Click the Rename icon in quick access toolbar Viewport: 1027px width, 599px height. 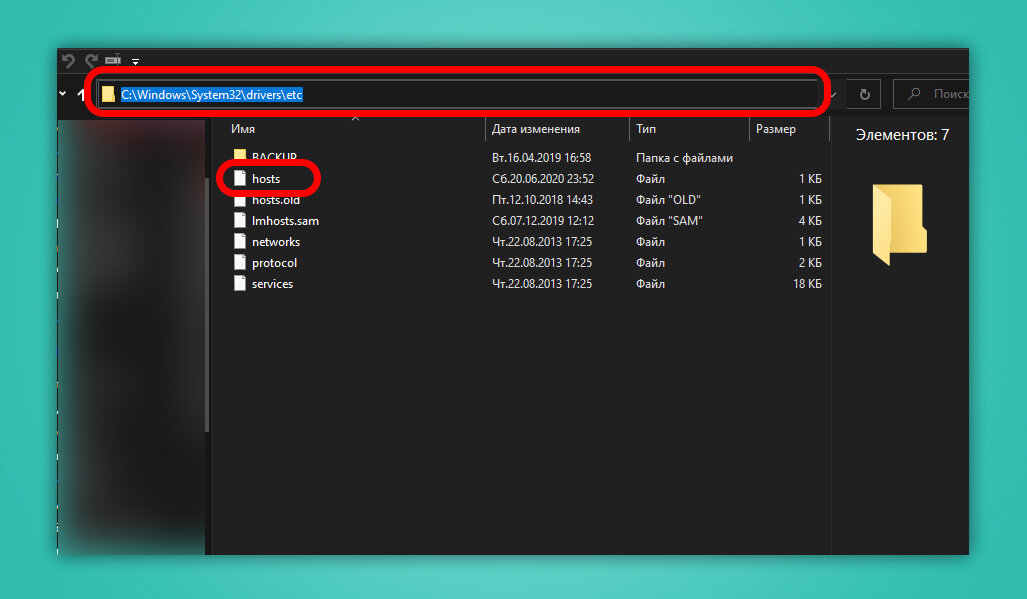click(113, 60)
